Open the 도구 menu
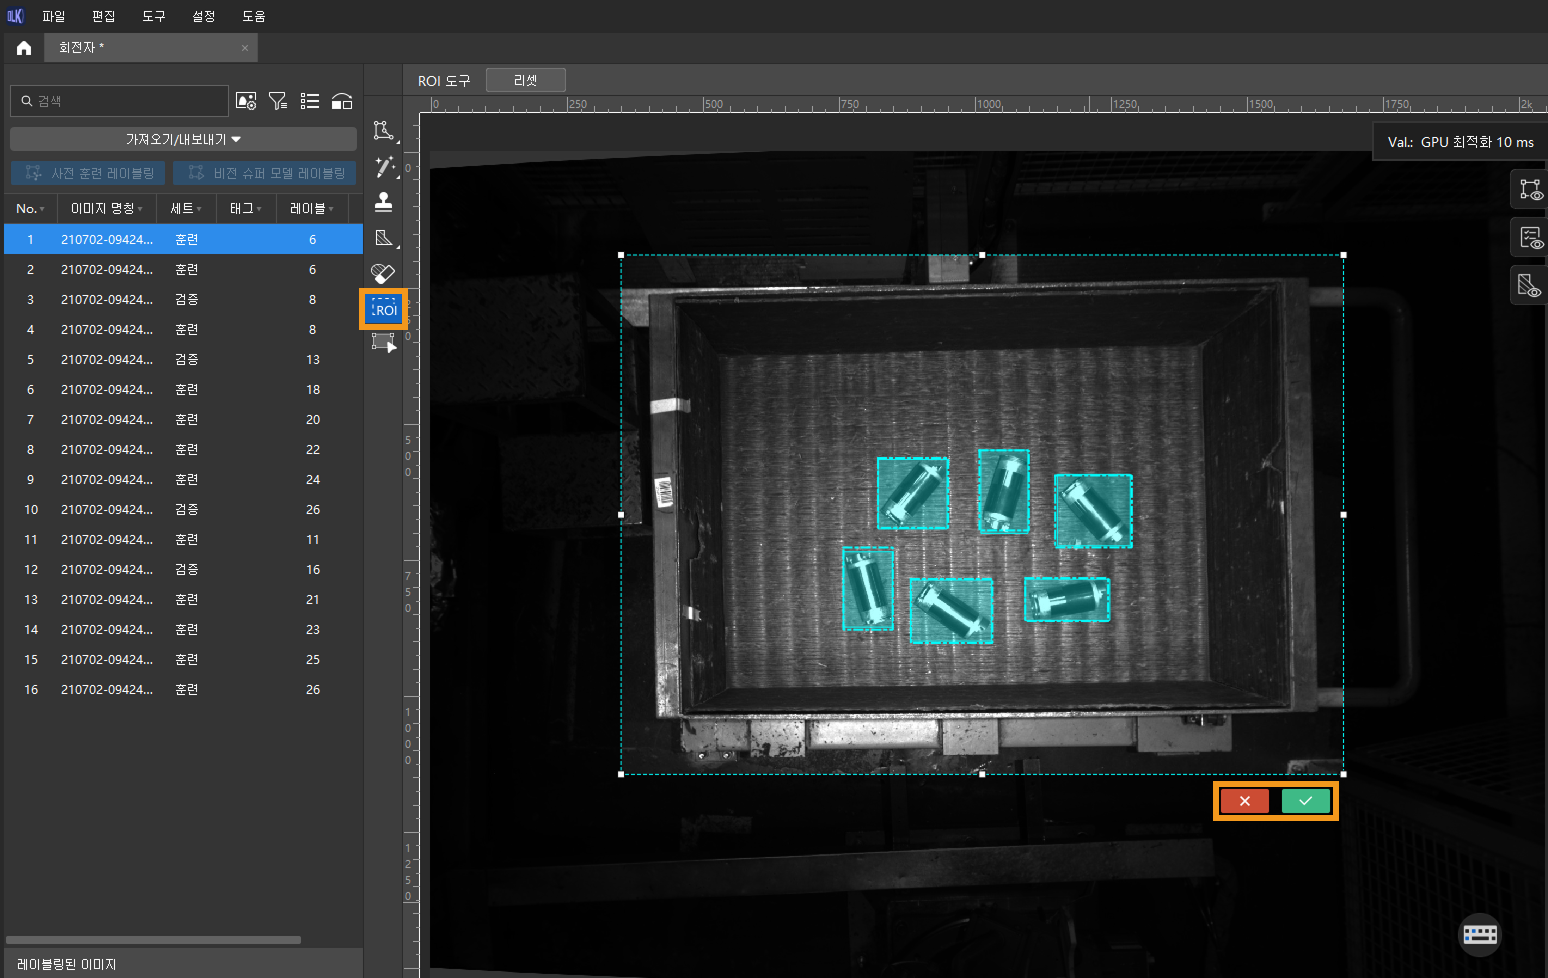Image resolution: width=1548 pixels, height=978 pixels. coord(153,16)
